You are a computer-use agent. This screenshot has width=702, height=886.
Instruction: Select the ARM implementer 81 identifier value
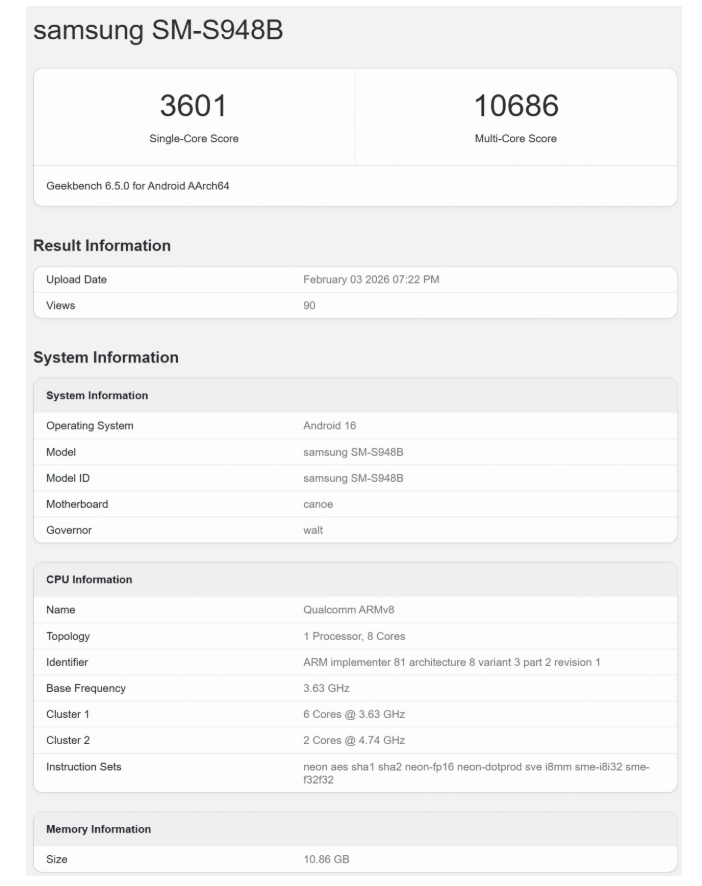pos(452,662)
